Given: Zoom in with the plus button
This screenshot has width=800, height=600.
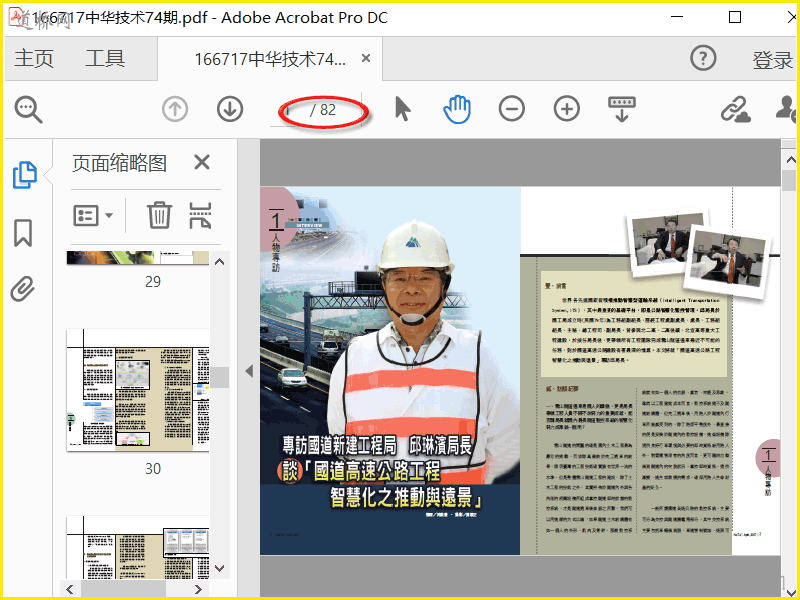Looking at the screenshot, I should (x=567, y=109).
